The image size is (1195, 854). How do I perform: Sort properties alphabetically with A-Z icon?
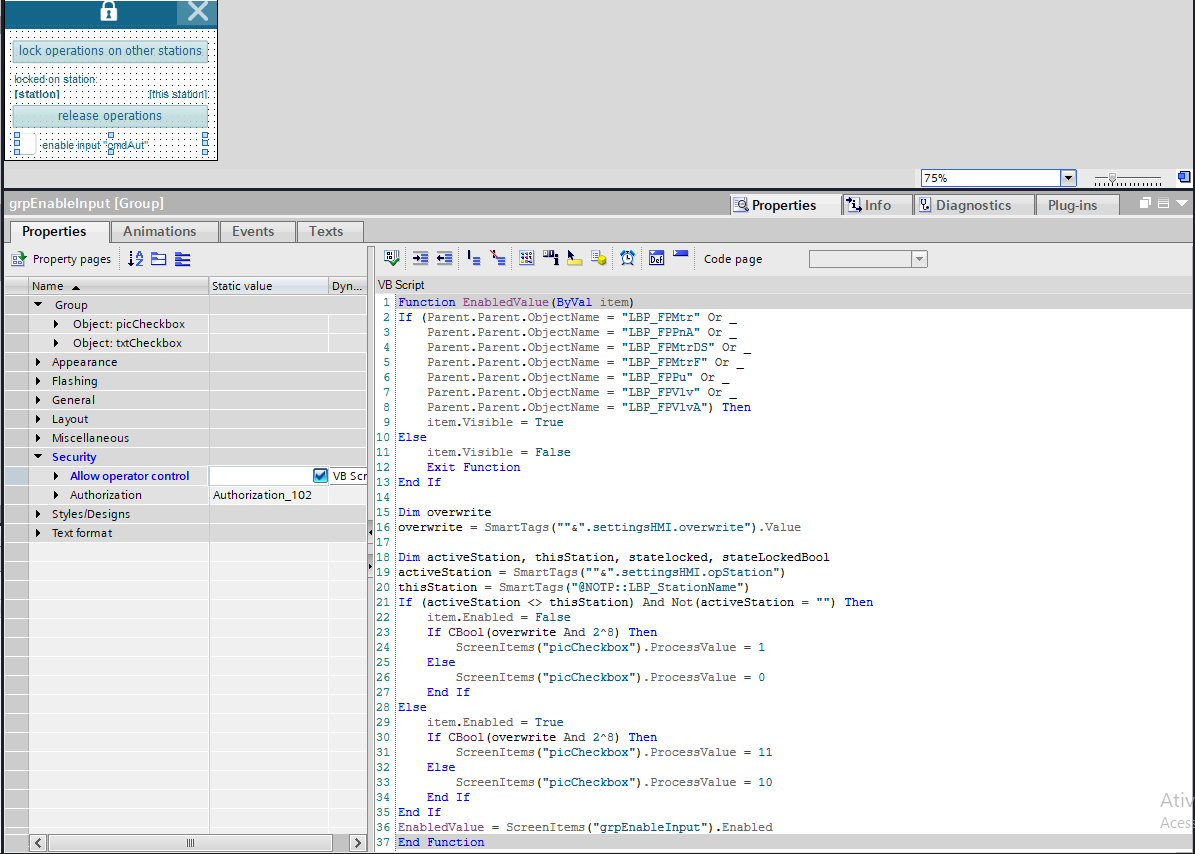(x=136, y=259)
